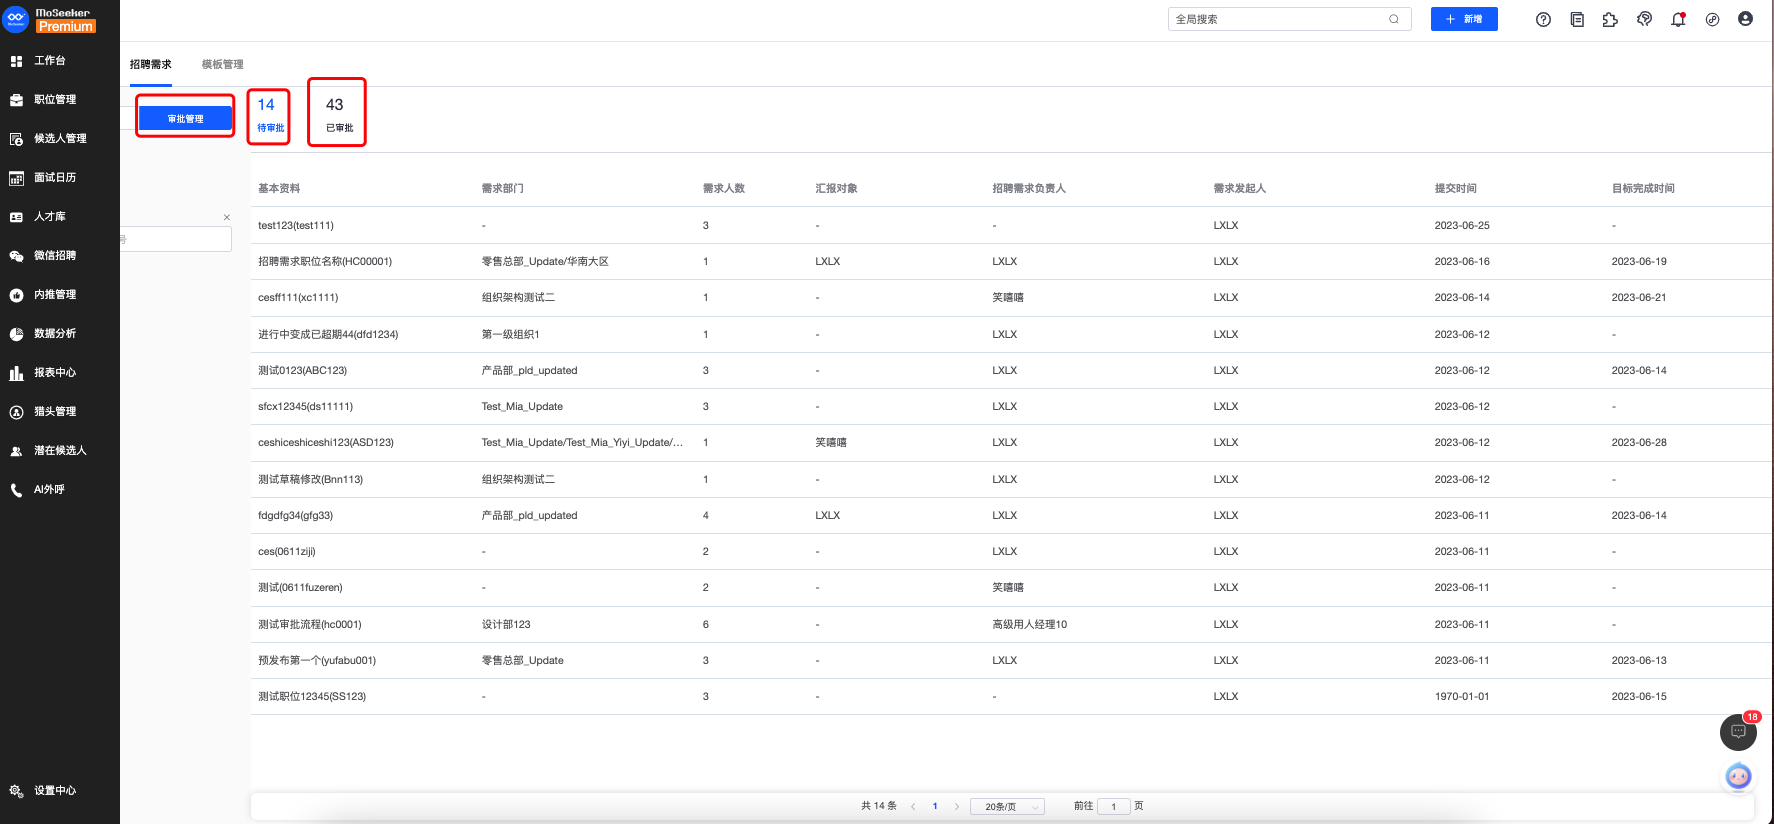Open the help question-mark icon
The height and width of the screenshot is (824, 1774).
(x=1543, y=19)
